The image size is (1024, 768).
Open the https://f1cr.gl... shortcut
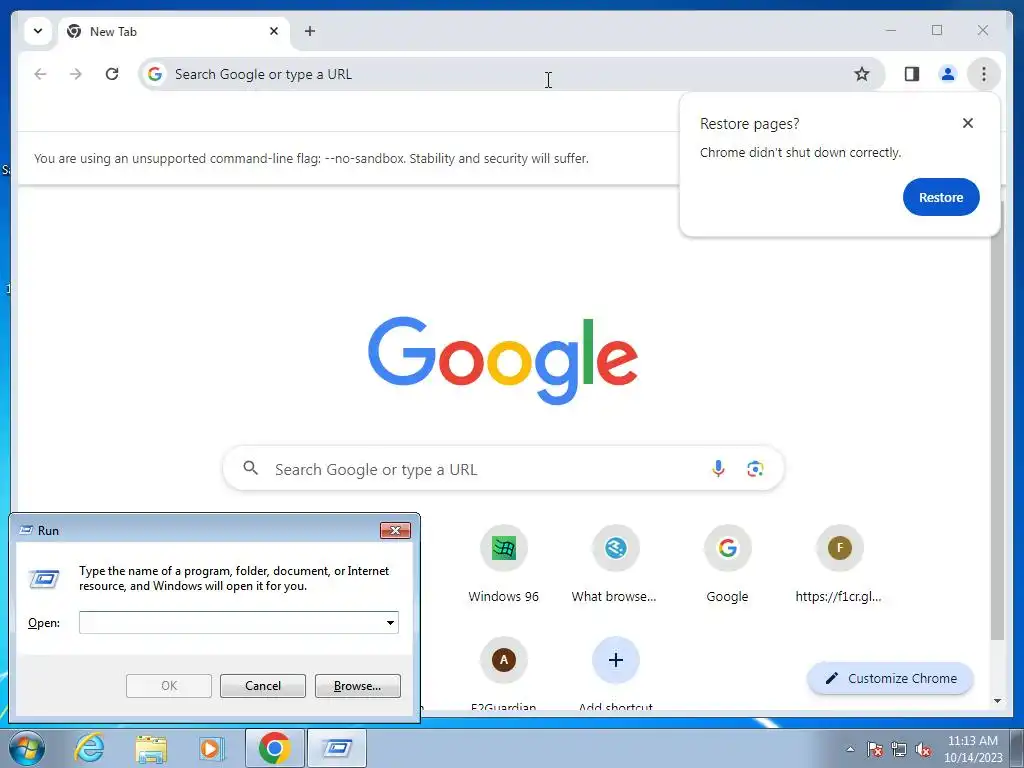click(839, 565)
